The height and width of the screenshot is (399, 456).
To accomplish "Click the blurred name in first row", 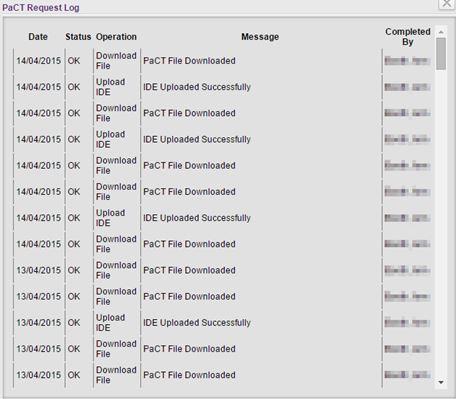I will tap(407, 61).
